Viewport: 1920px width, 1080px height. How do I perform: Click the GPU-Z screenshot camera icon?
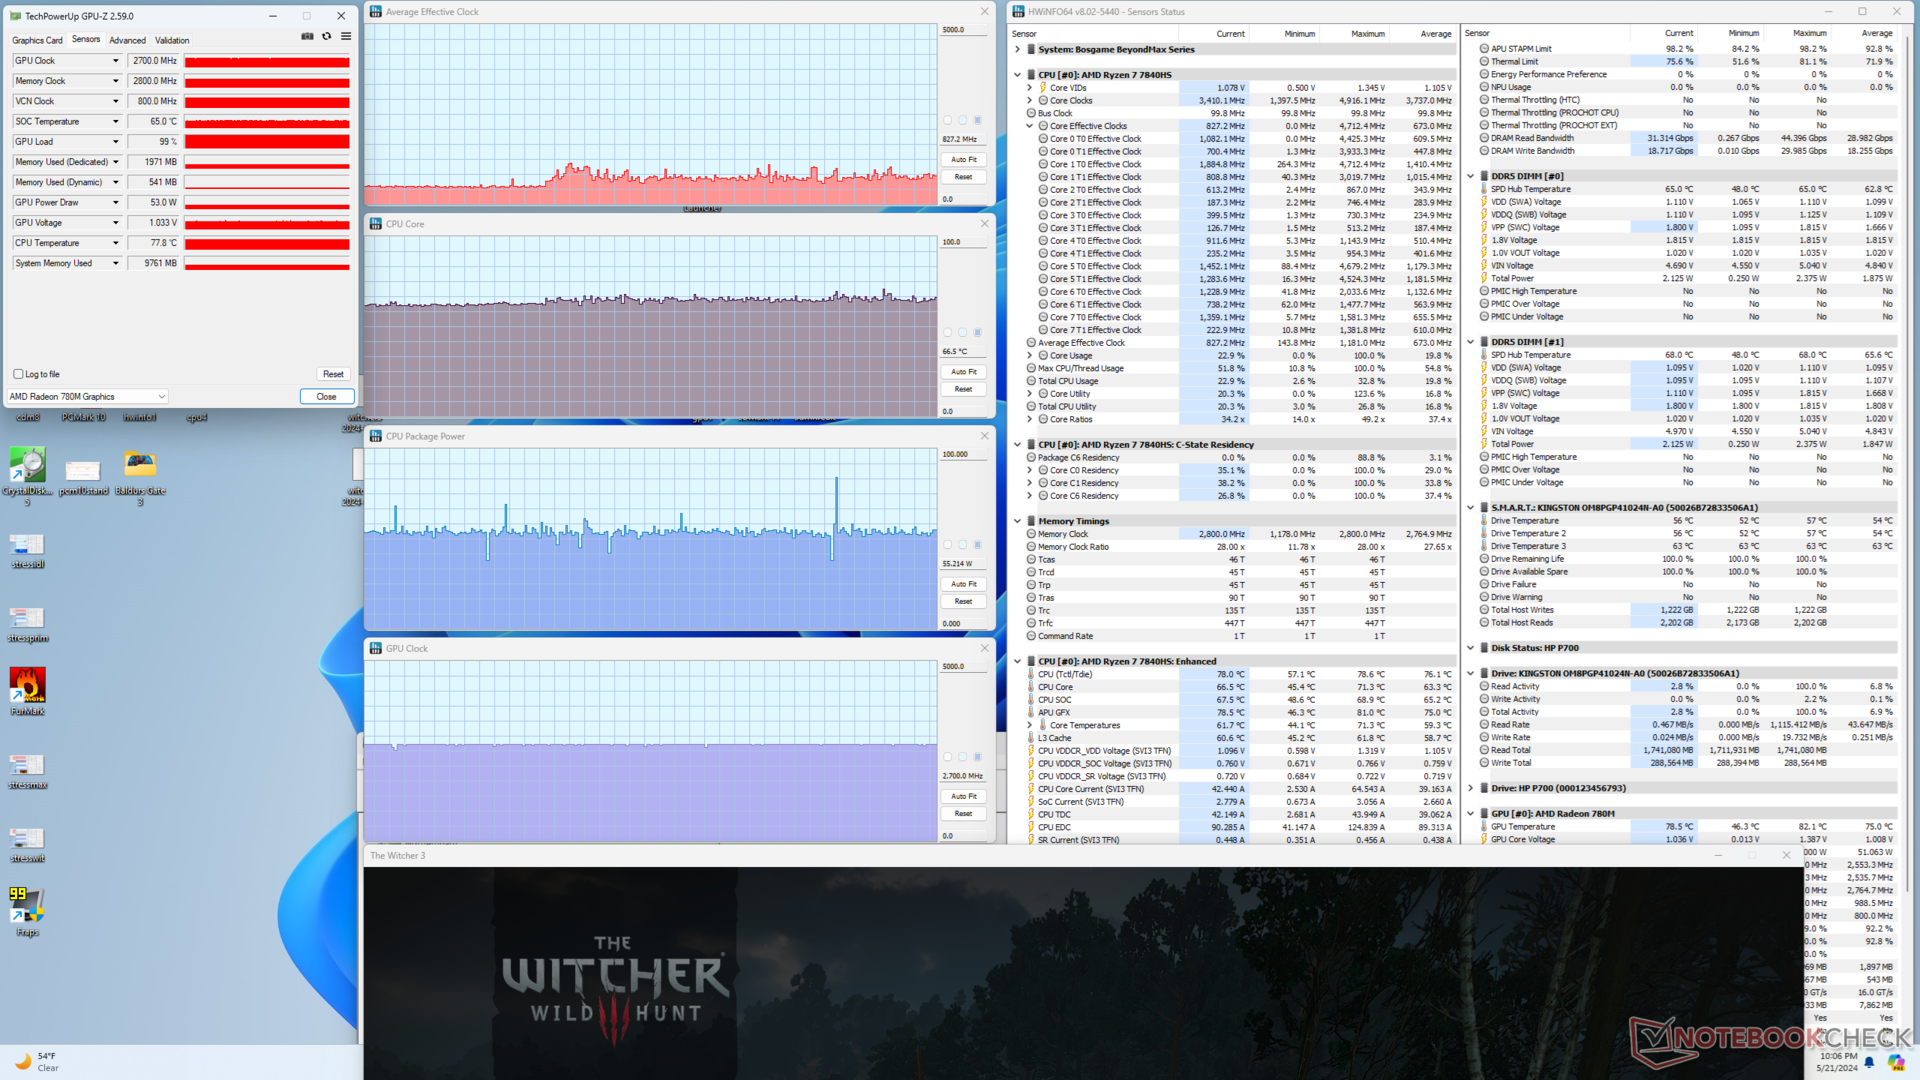307,36
